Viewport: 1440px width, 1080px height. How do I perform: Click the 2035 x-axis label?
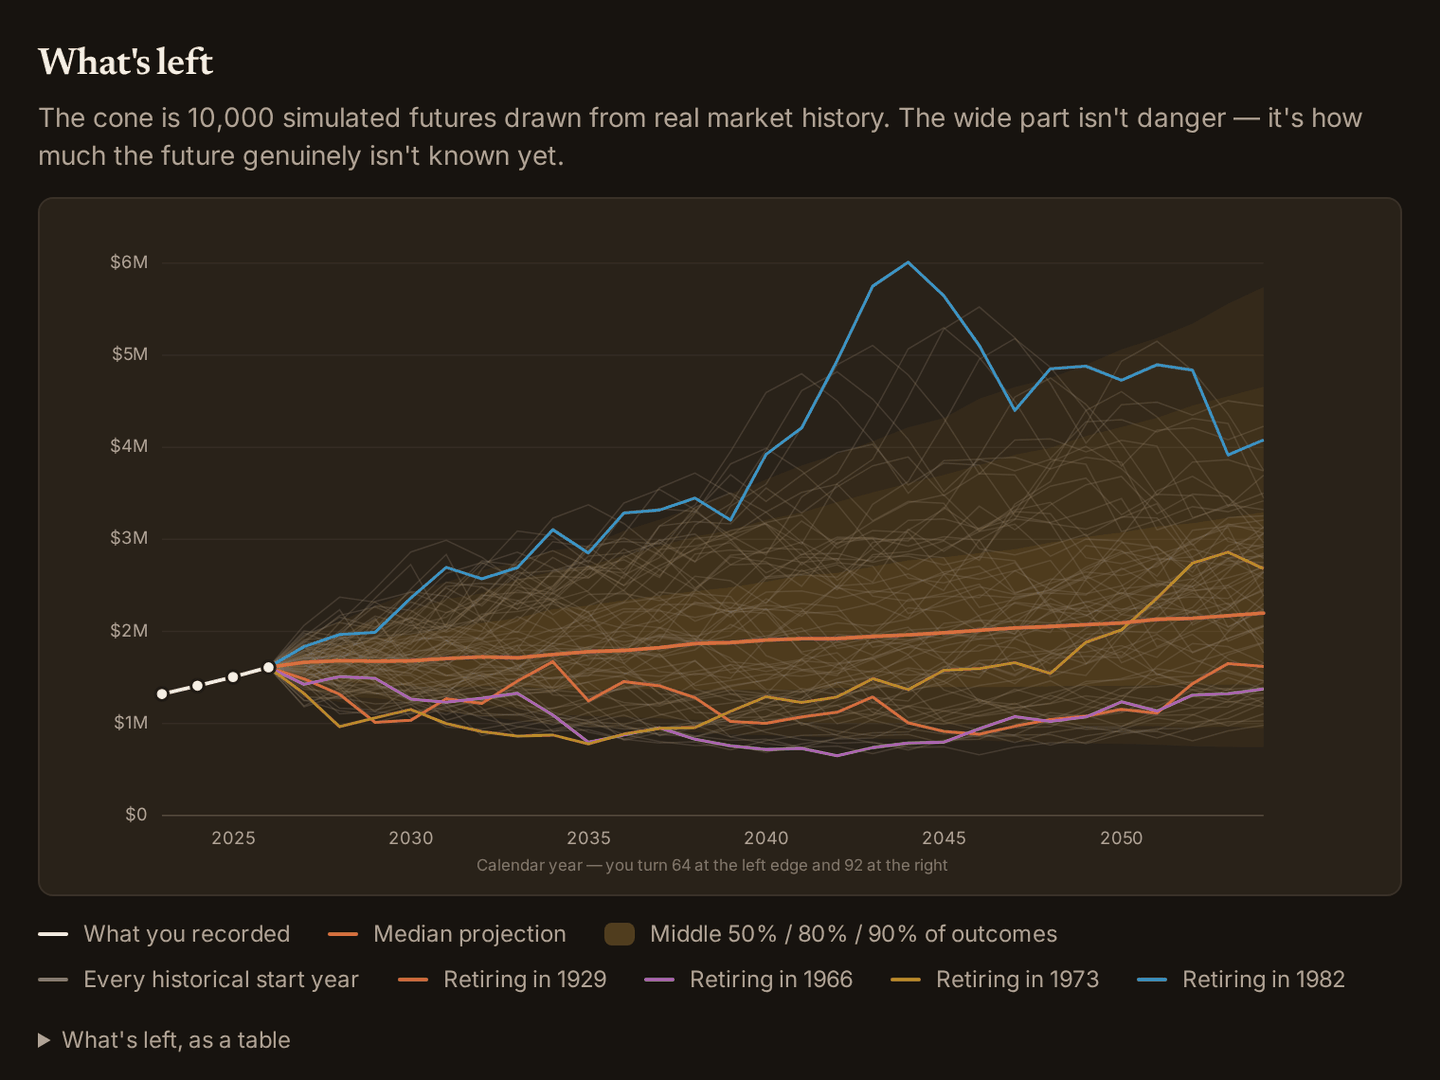(x=589, y=838)
